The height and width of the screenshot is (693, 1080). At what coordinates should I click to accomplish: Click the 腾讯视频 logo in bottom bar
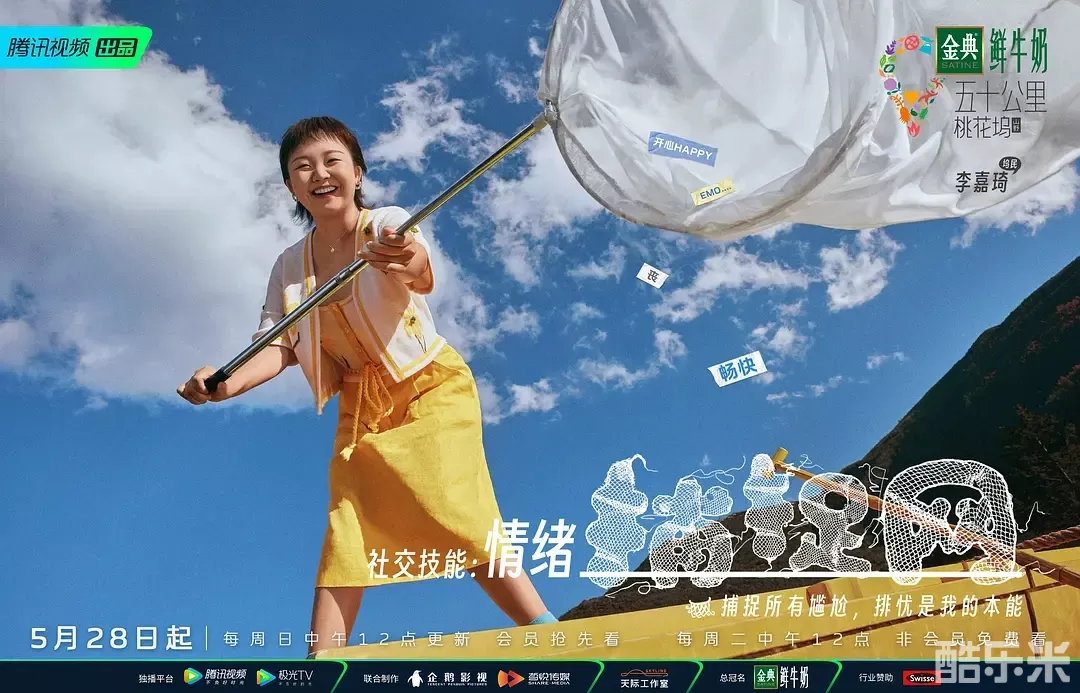[x=215, y=676]
